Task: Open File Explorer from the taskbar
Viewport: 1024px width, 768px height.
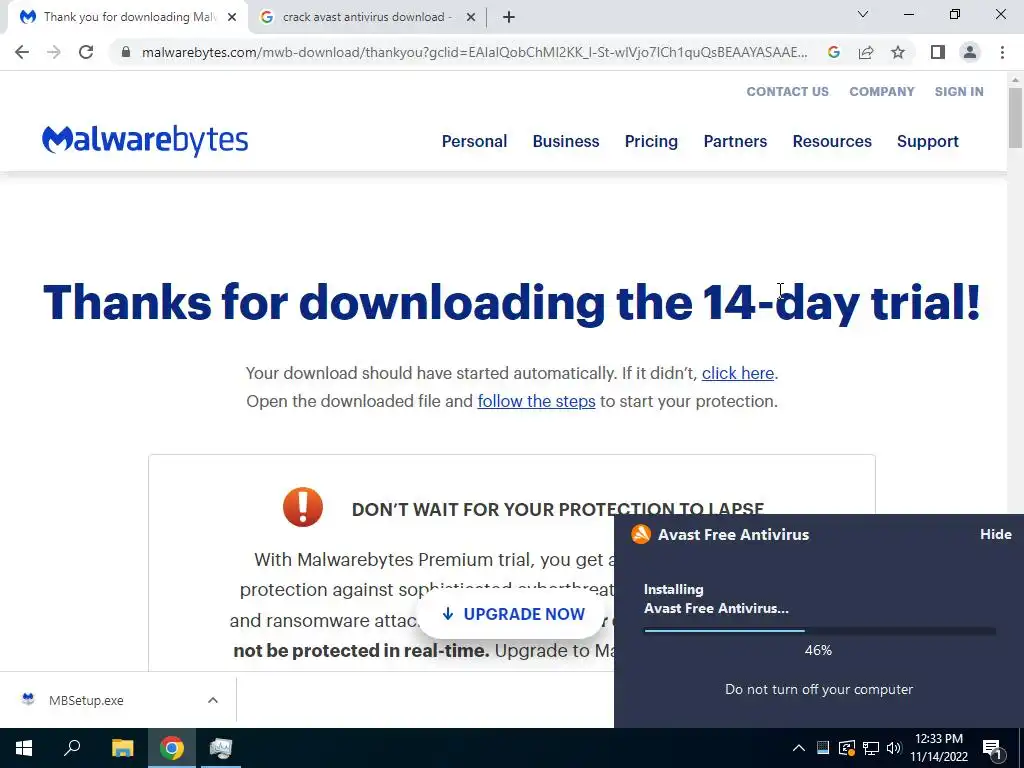Action: point(122,748)
